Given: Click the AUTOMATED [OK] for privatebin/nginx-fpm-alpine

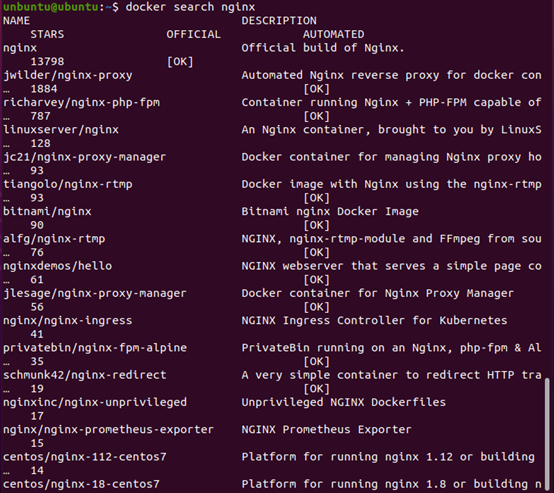Looking at the screenshot, I should [317, 361].
